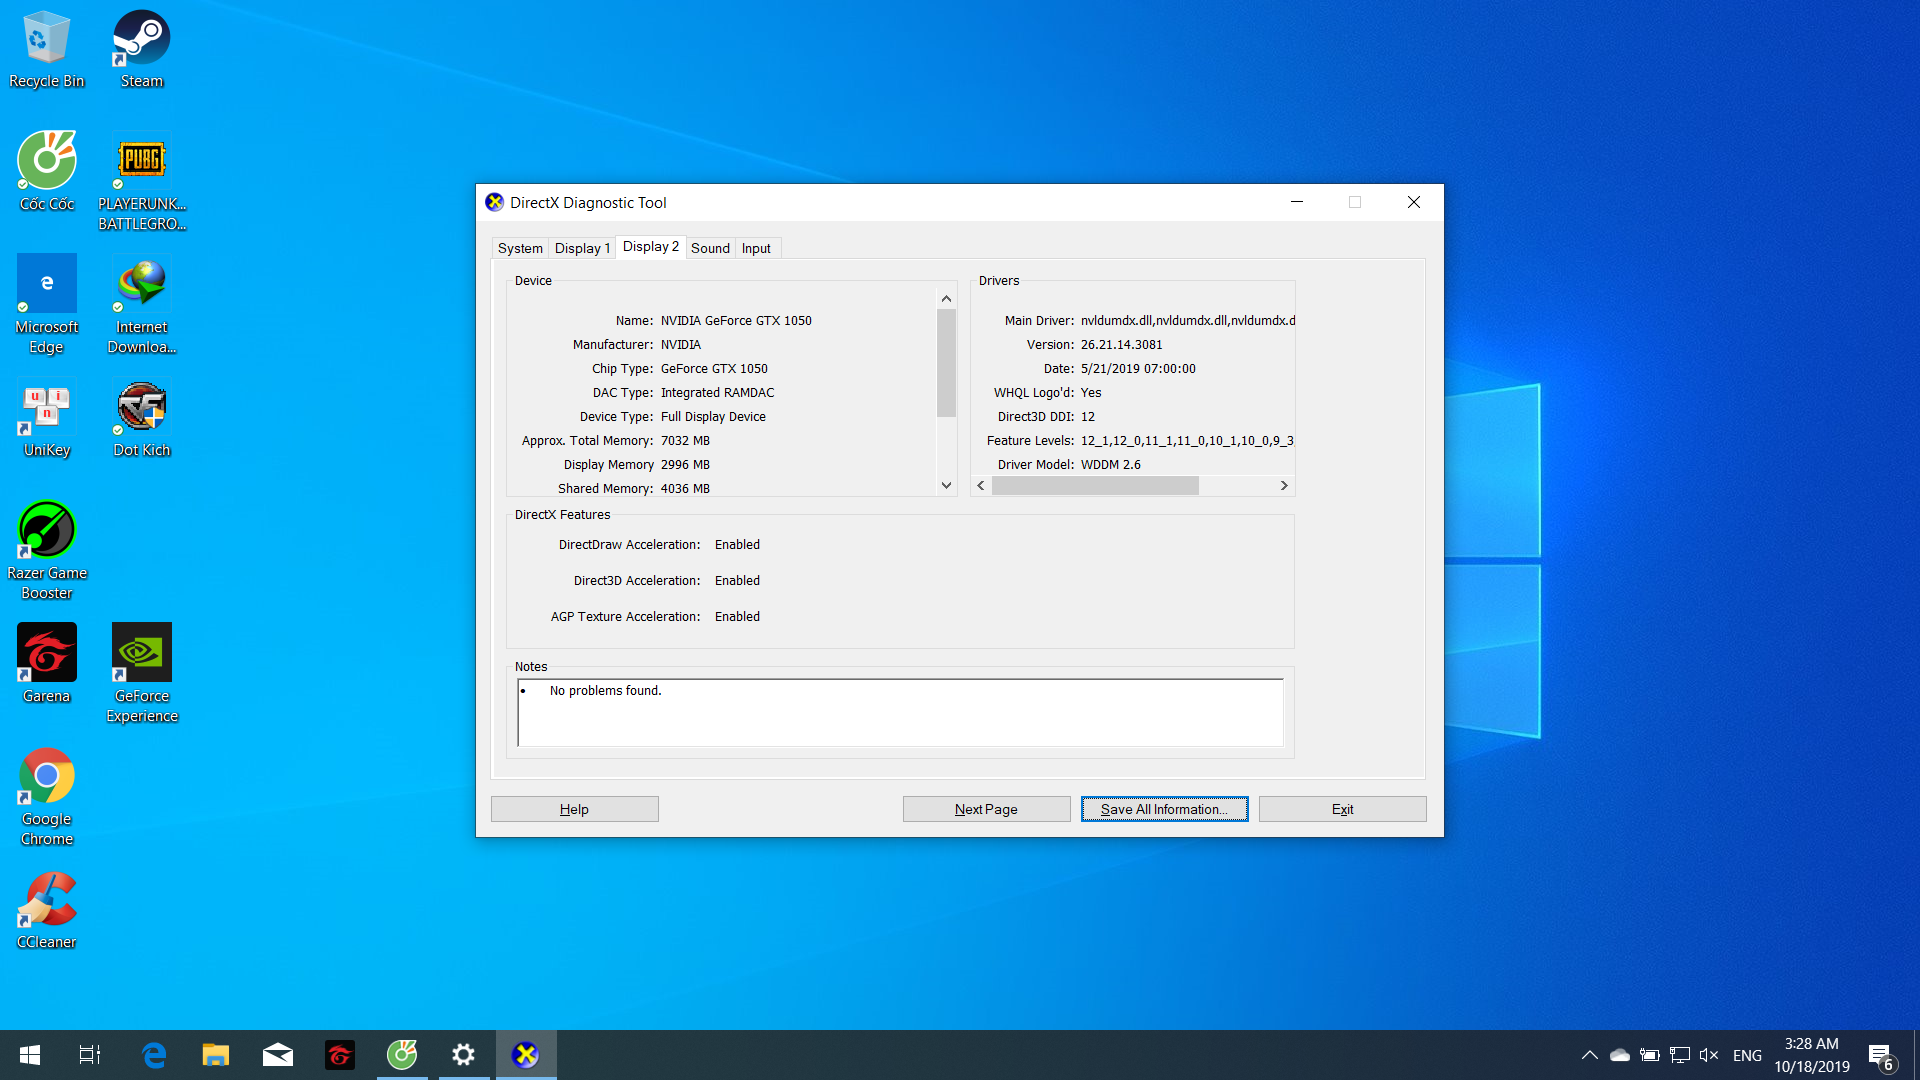Viewport: 1920px width, 1080px height.
Task: Click the muted volume tray icon
Action: point(1709,1055)
